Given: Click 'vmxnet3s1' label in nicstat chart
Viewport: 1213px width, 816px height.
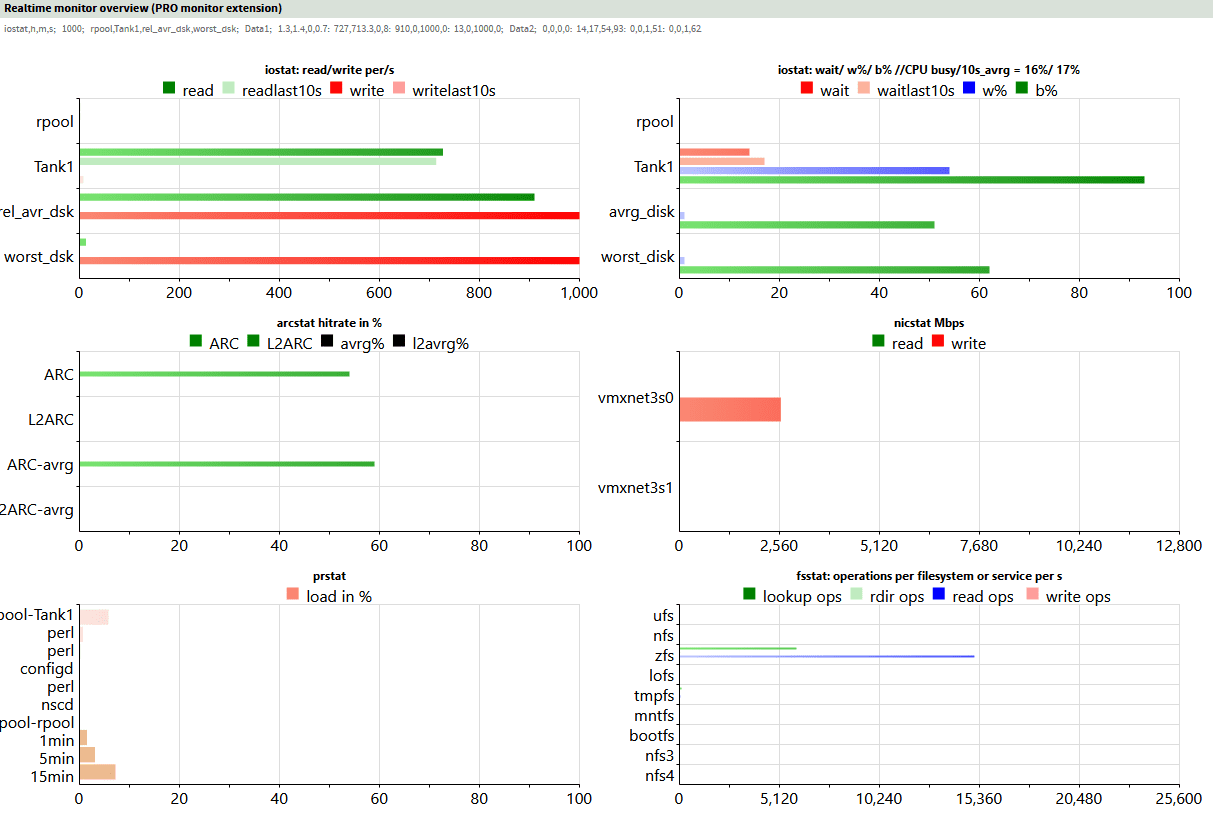Looking at the screenshot, I should (x=635, y=488).
